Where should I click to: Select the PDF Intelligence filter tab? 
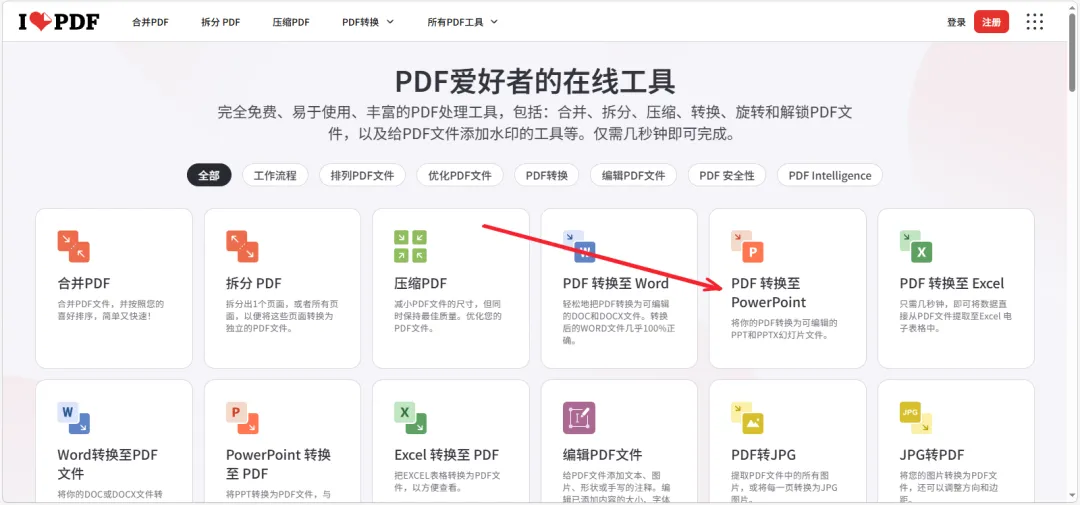(x=830, y=176)
